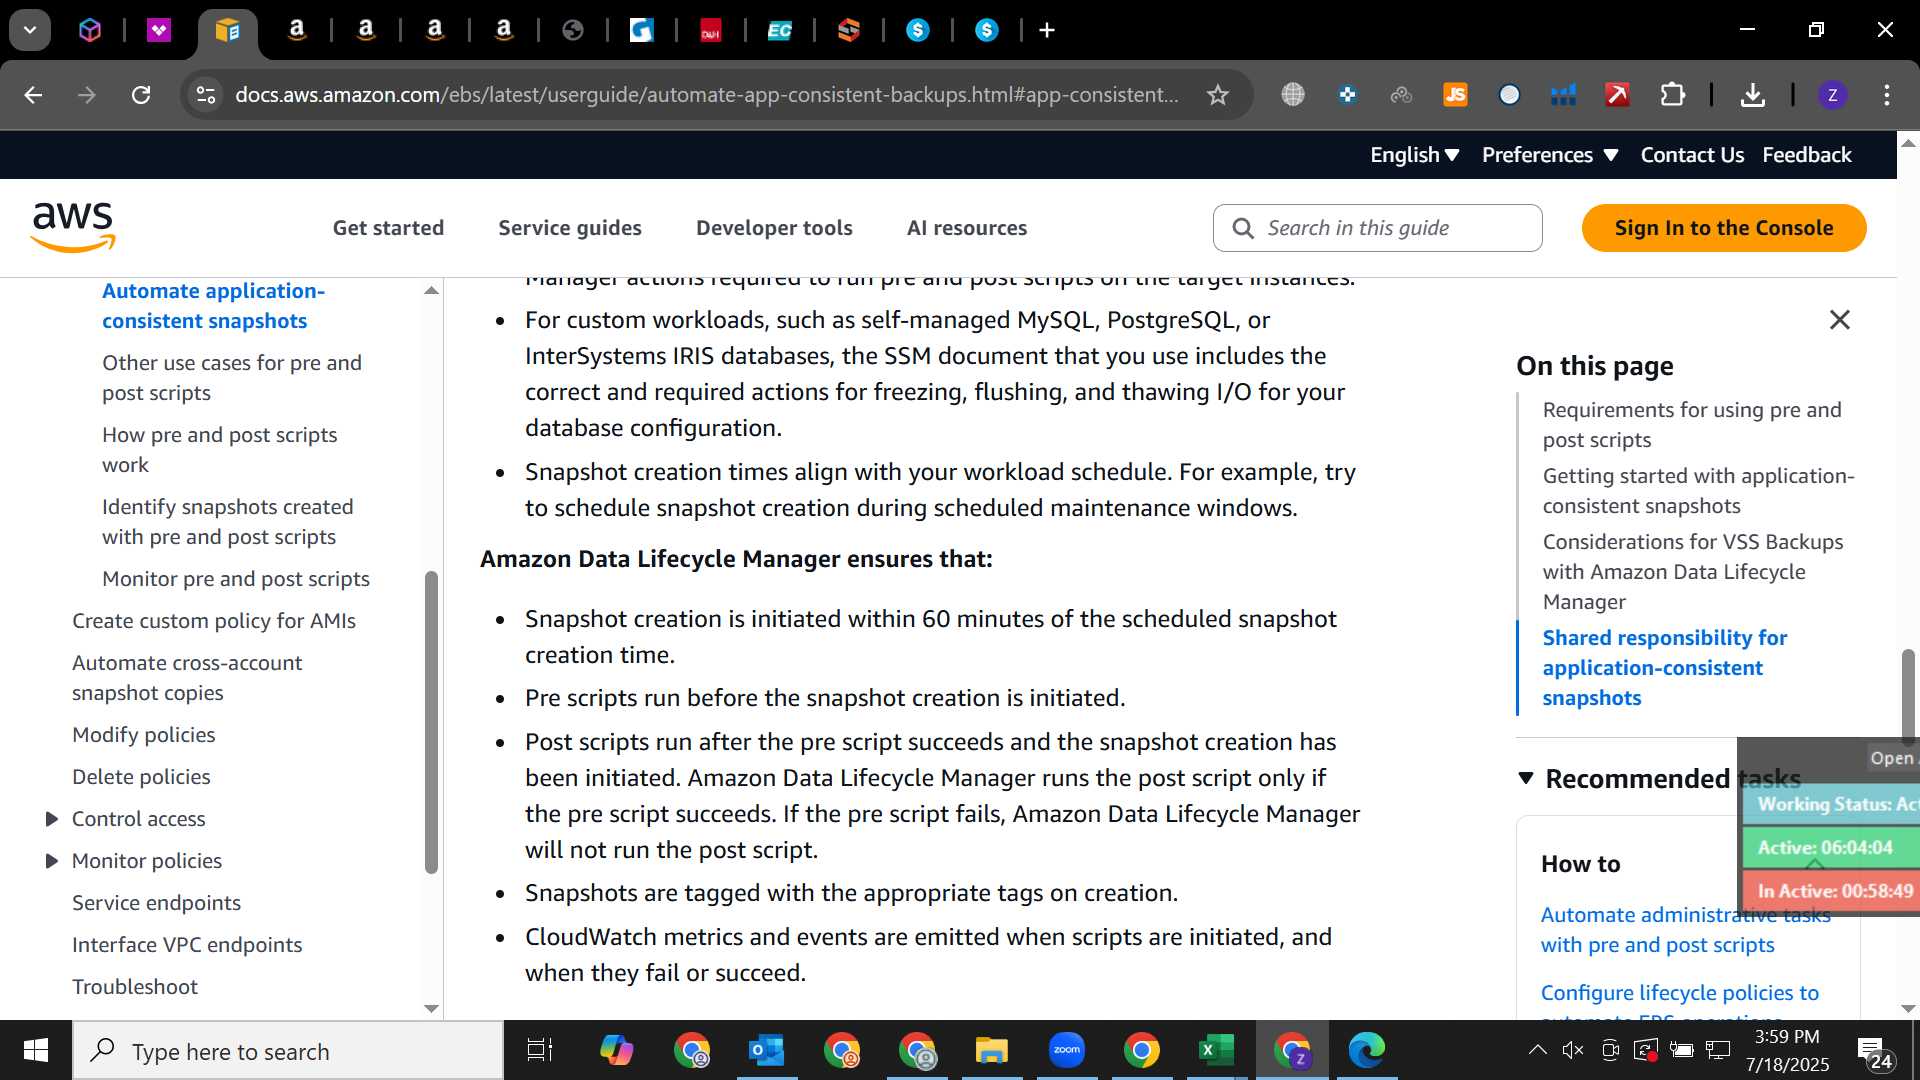Show hidden system tray icons

tap(1537, 1050)
